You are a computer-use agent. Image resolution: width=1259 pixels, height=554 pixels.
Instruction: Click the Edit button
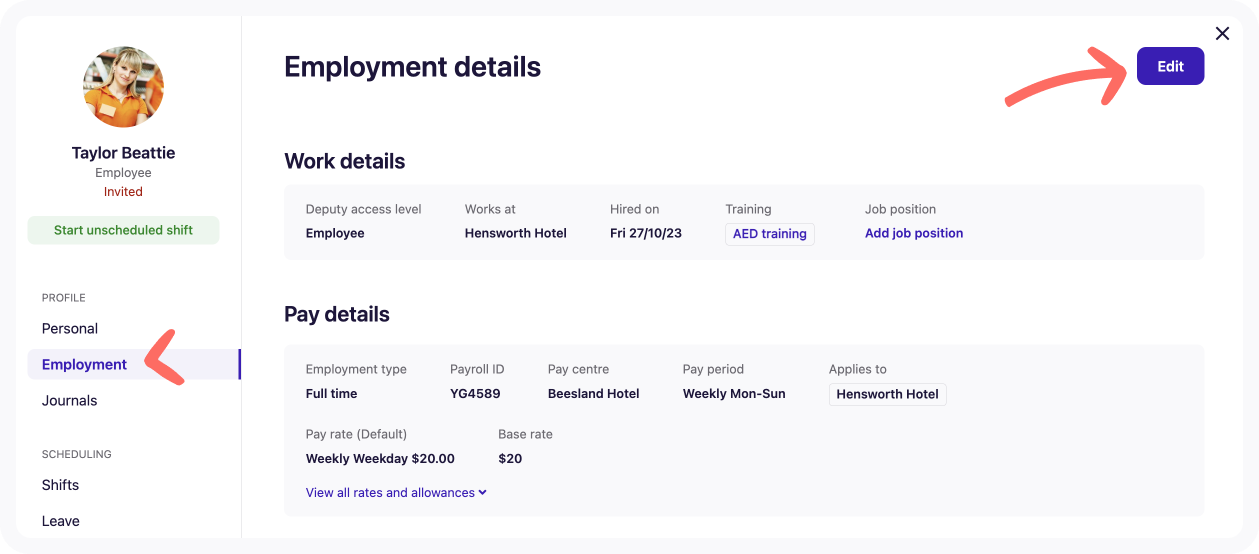pos(1170,66)
